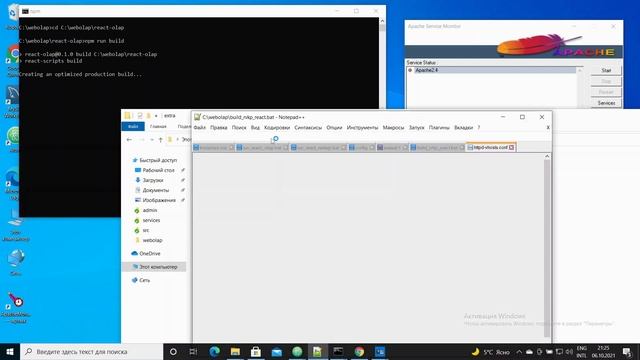Click Start button in Apache Service Monitor
The image size is (640, 360).
[606, 71]
